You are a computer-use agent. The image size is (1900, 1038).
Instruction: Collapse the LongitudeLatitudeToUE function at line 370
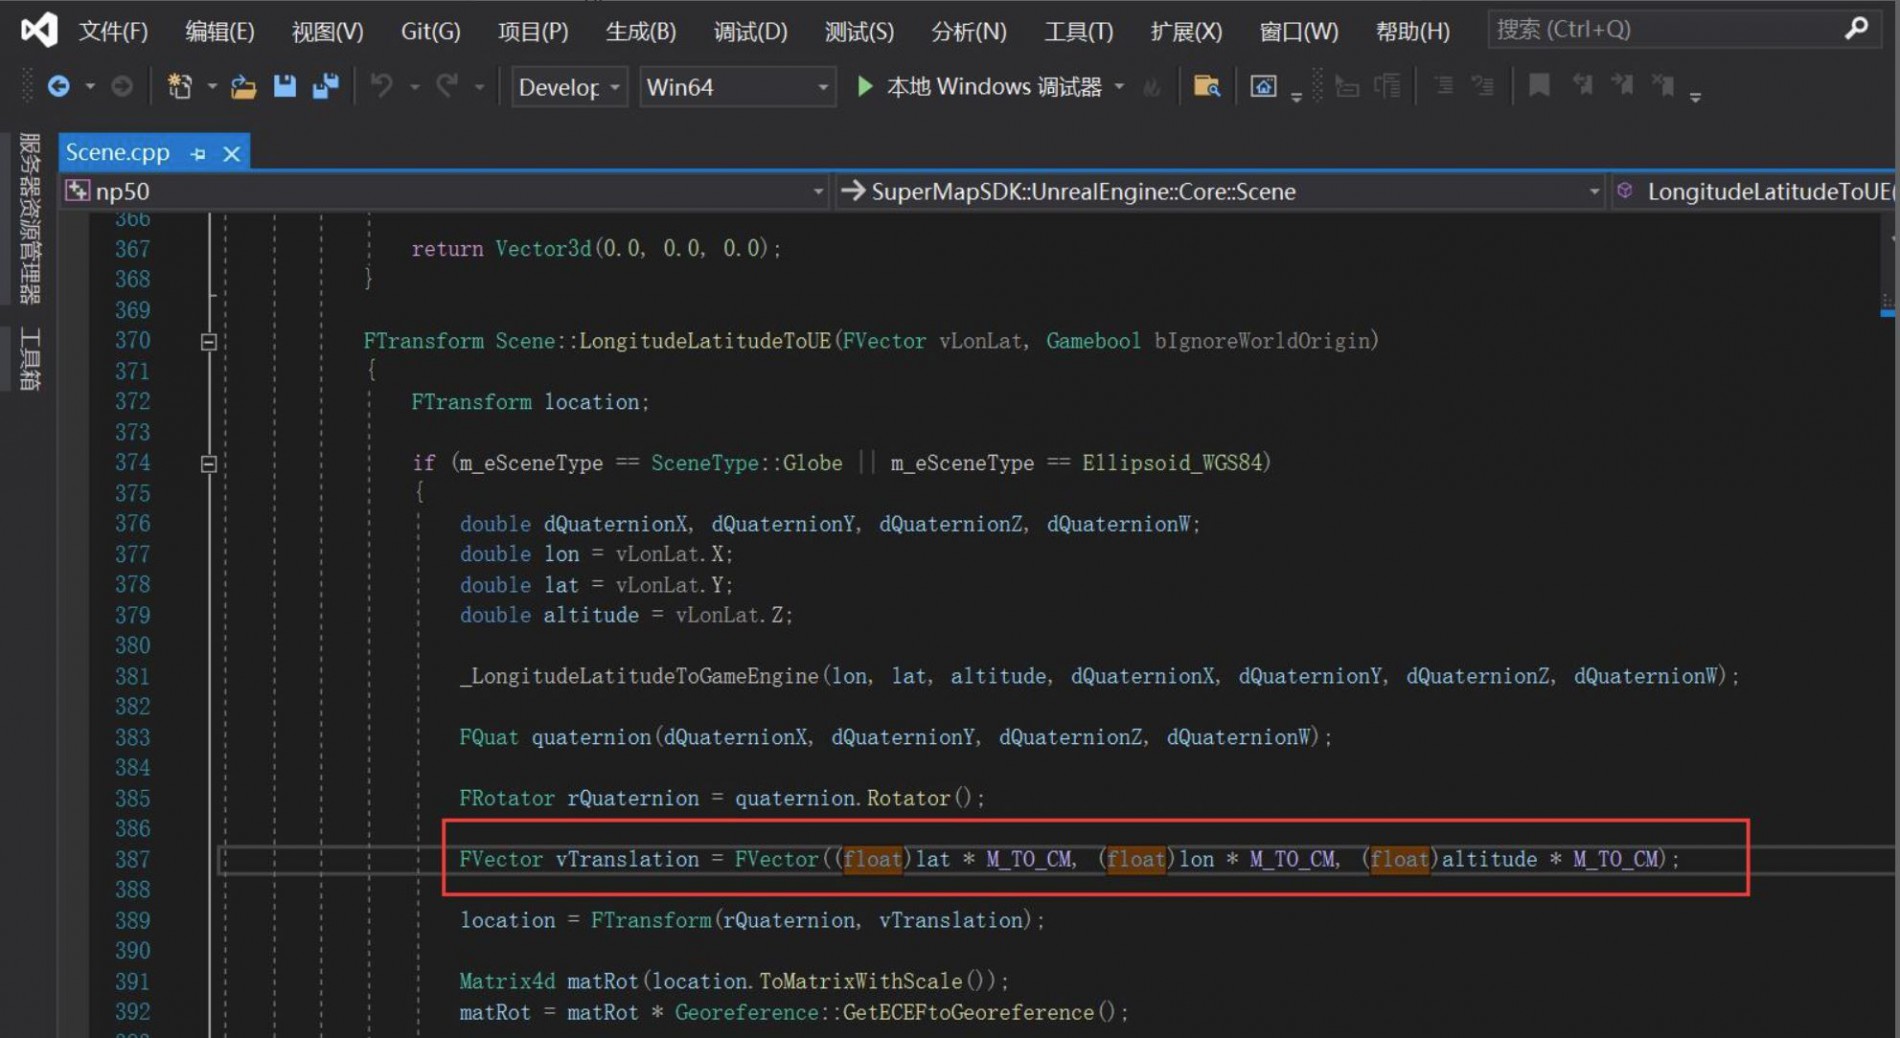209,342
